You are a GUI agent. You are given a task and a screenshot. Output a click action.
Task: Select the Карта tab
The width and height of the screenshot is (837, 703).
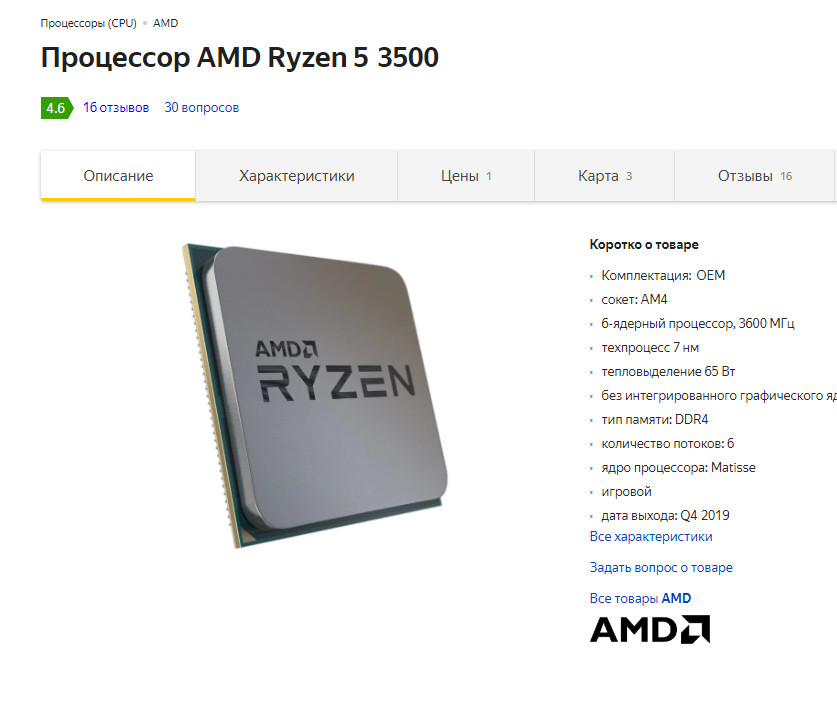[604, 176]
